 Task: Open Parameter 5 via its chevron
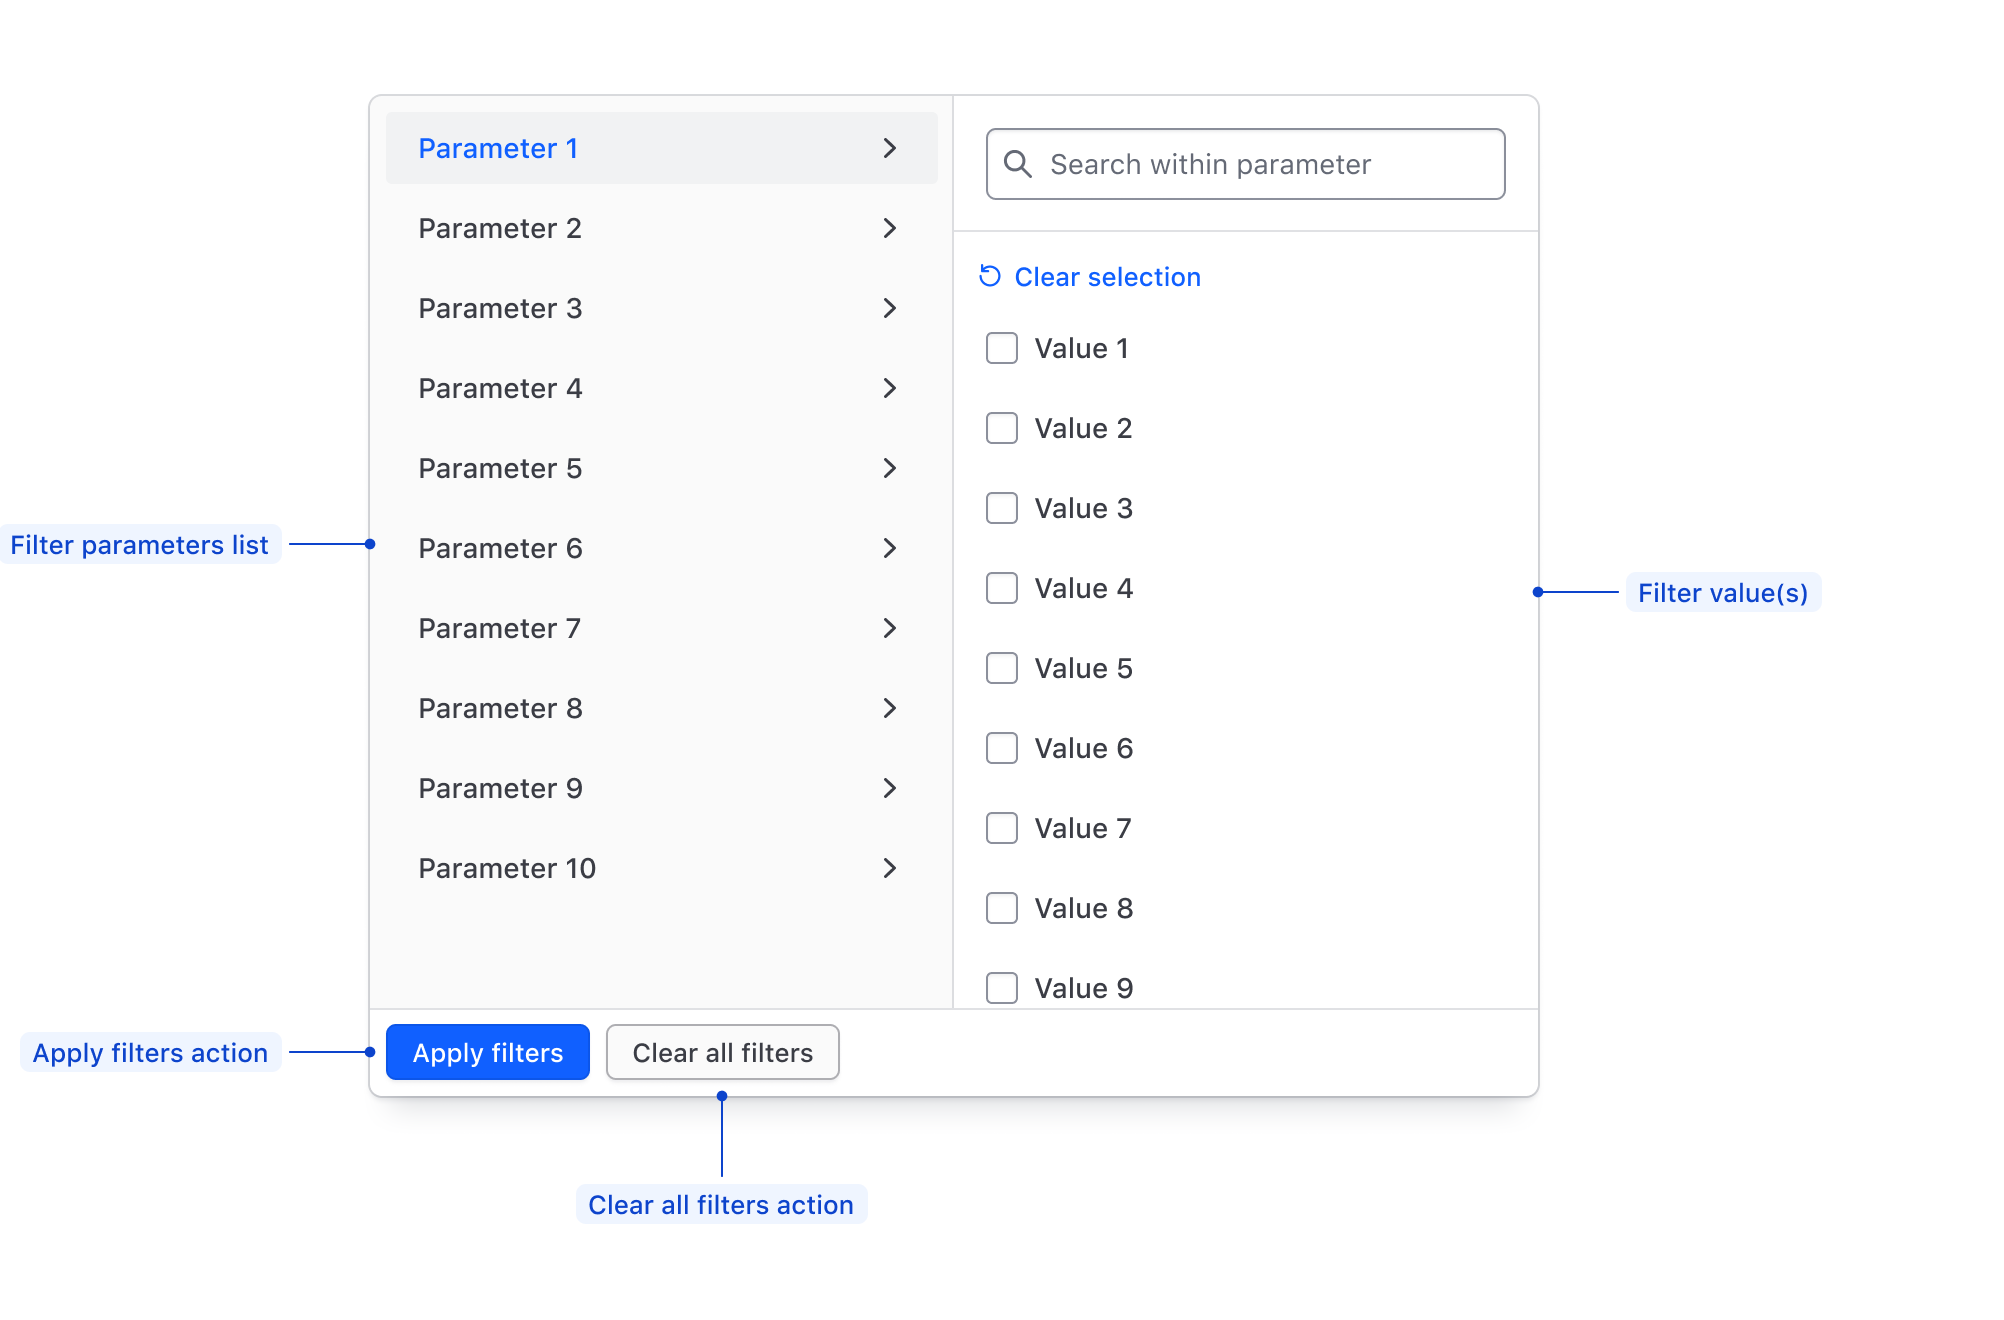pos(890,468)
